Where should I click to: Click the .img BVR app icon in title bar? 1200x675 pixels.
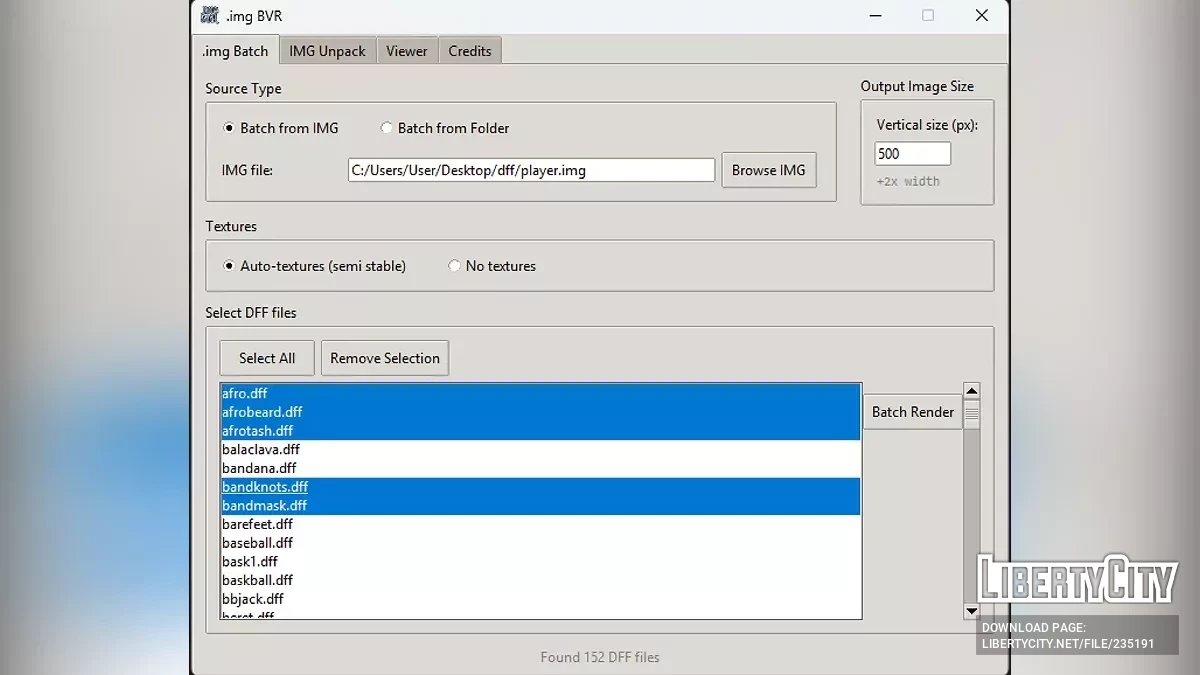[x=210, y=15]
